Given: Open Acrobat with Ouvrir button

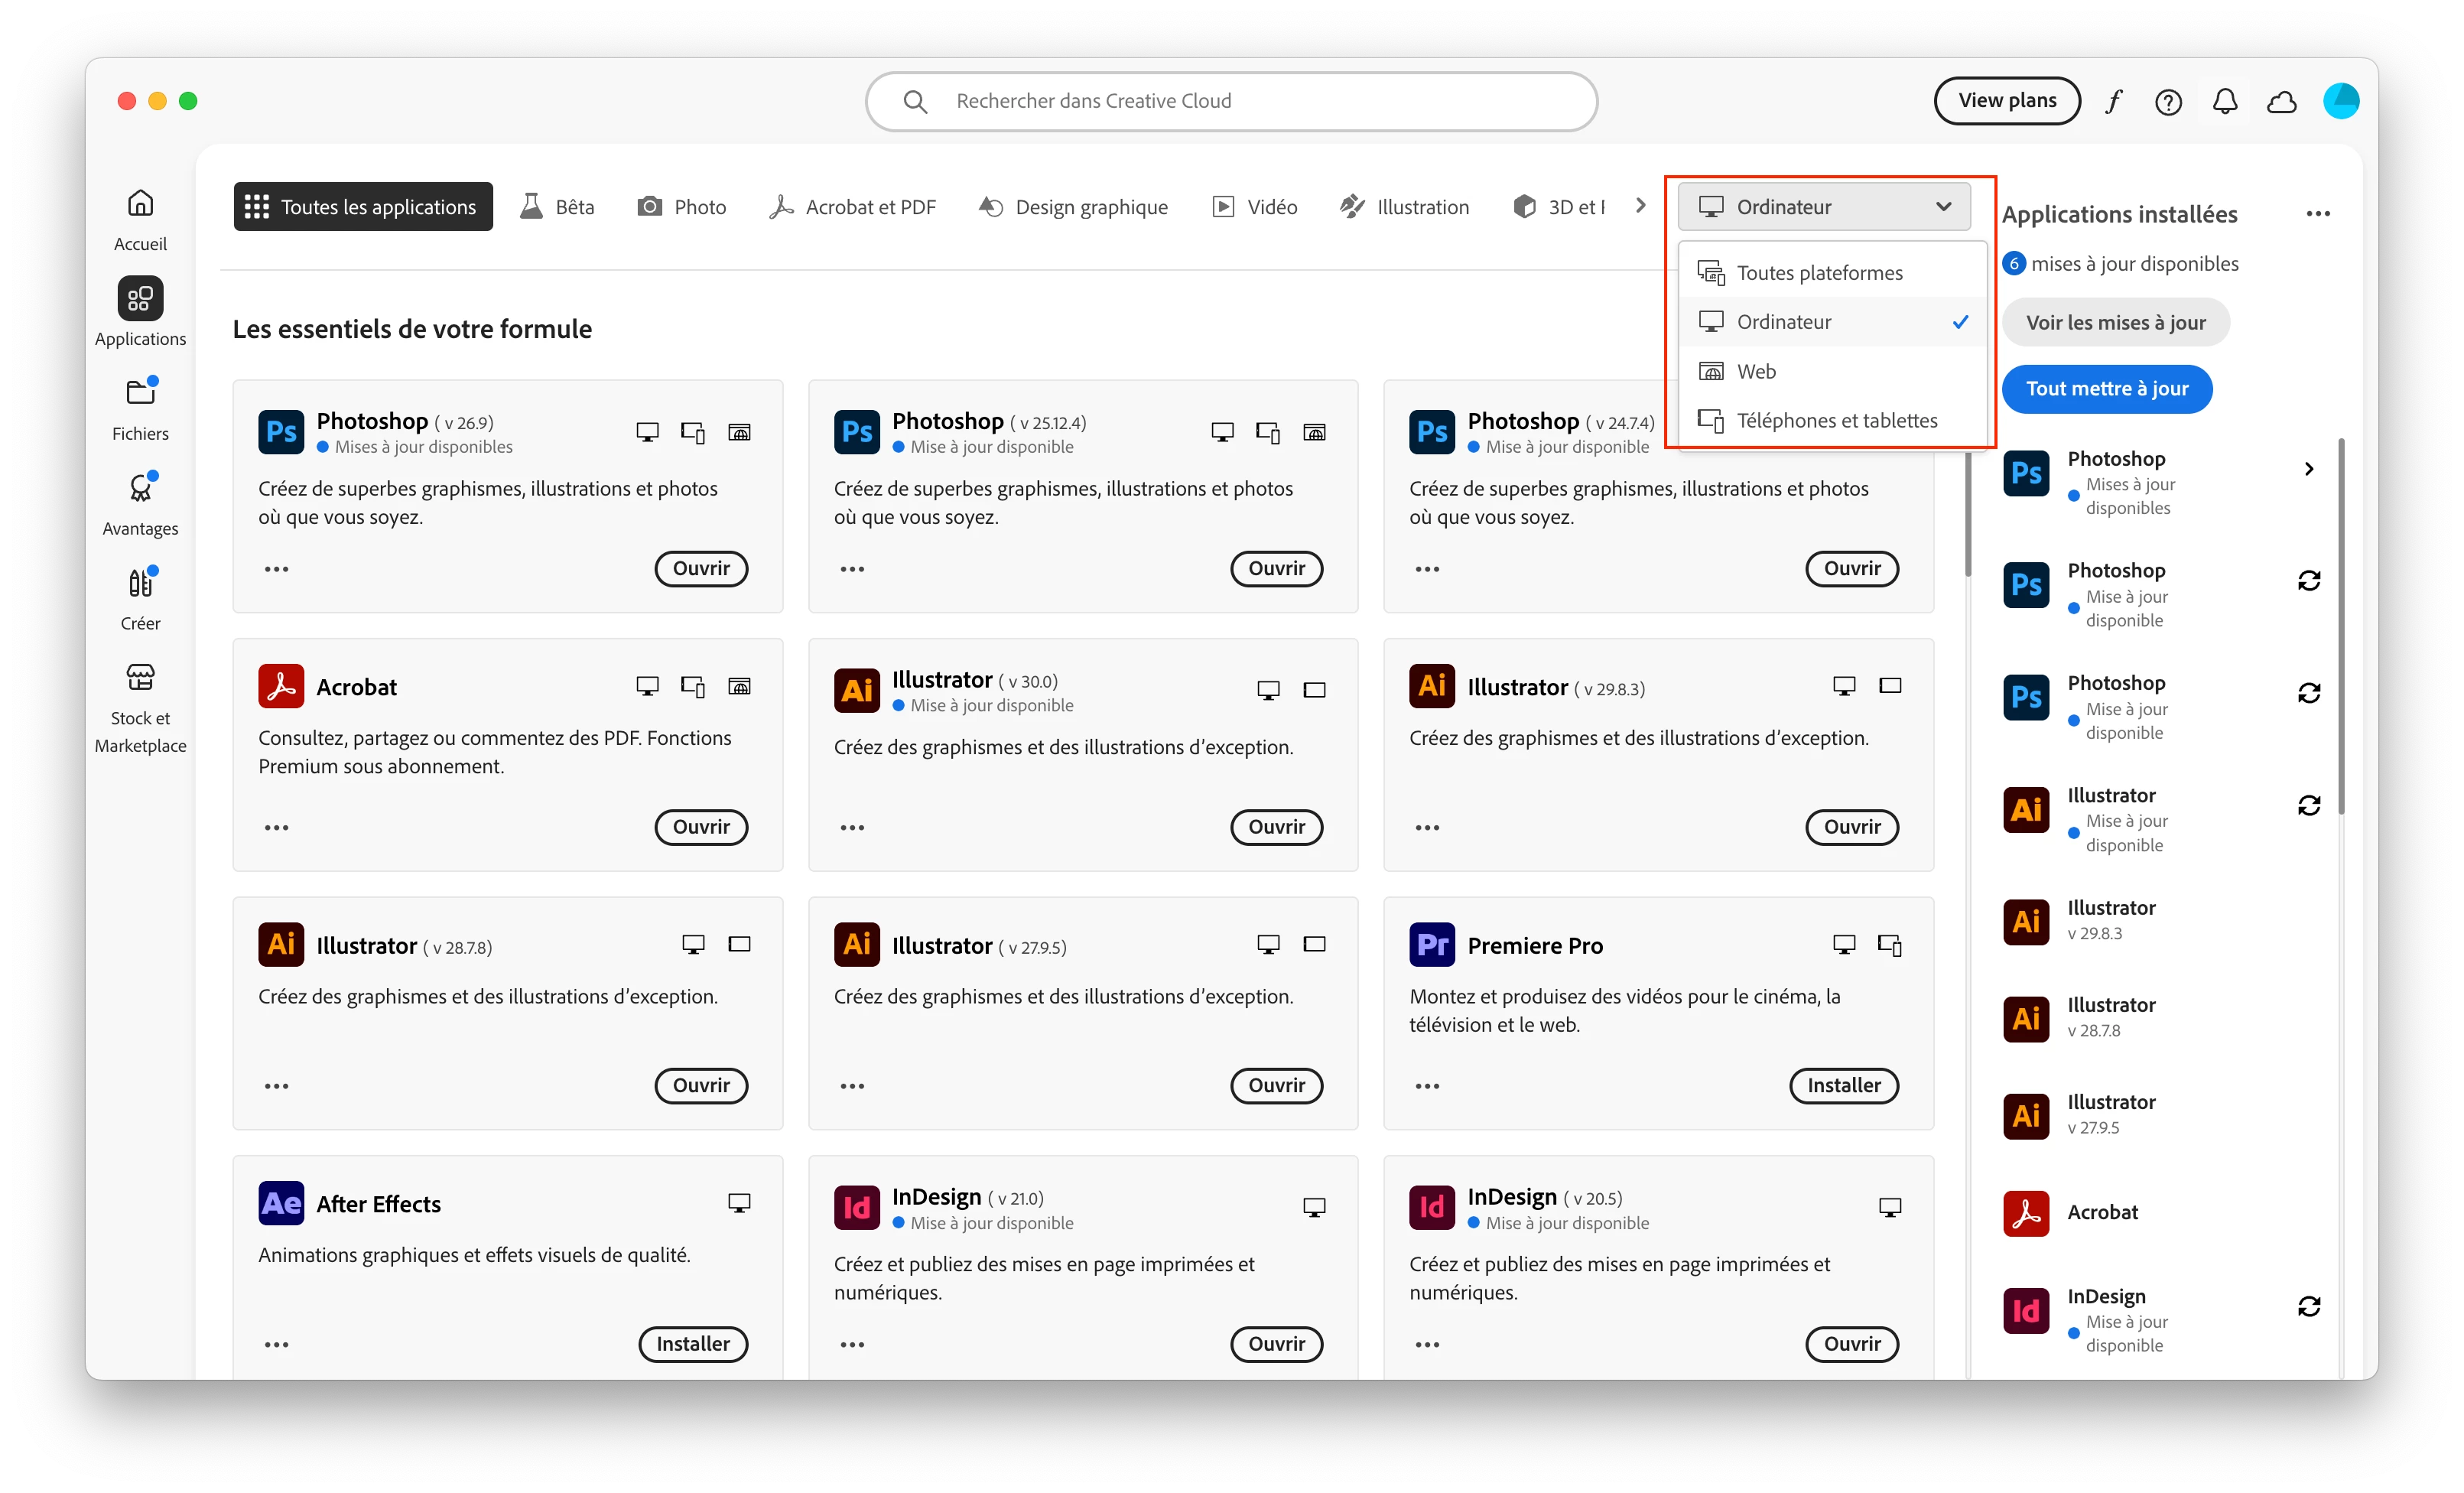Looking at the screenshot, I should 701,828.
